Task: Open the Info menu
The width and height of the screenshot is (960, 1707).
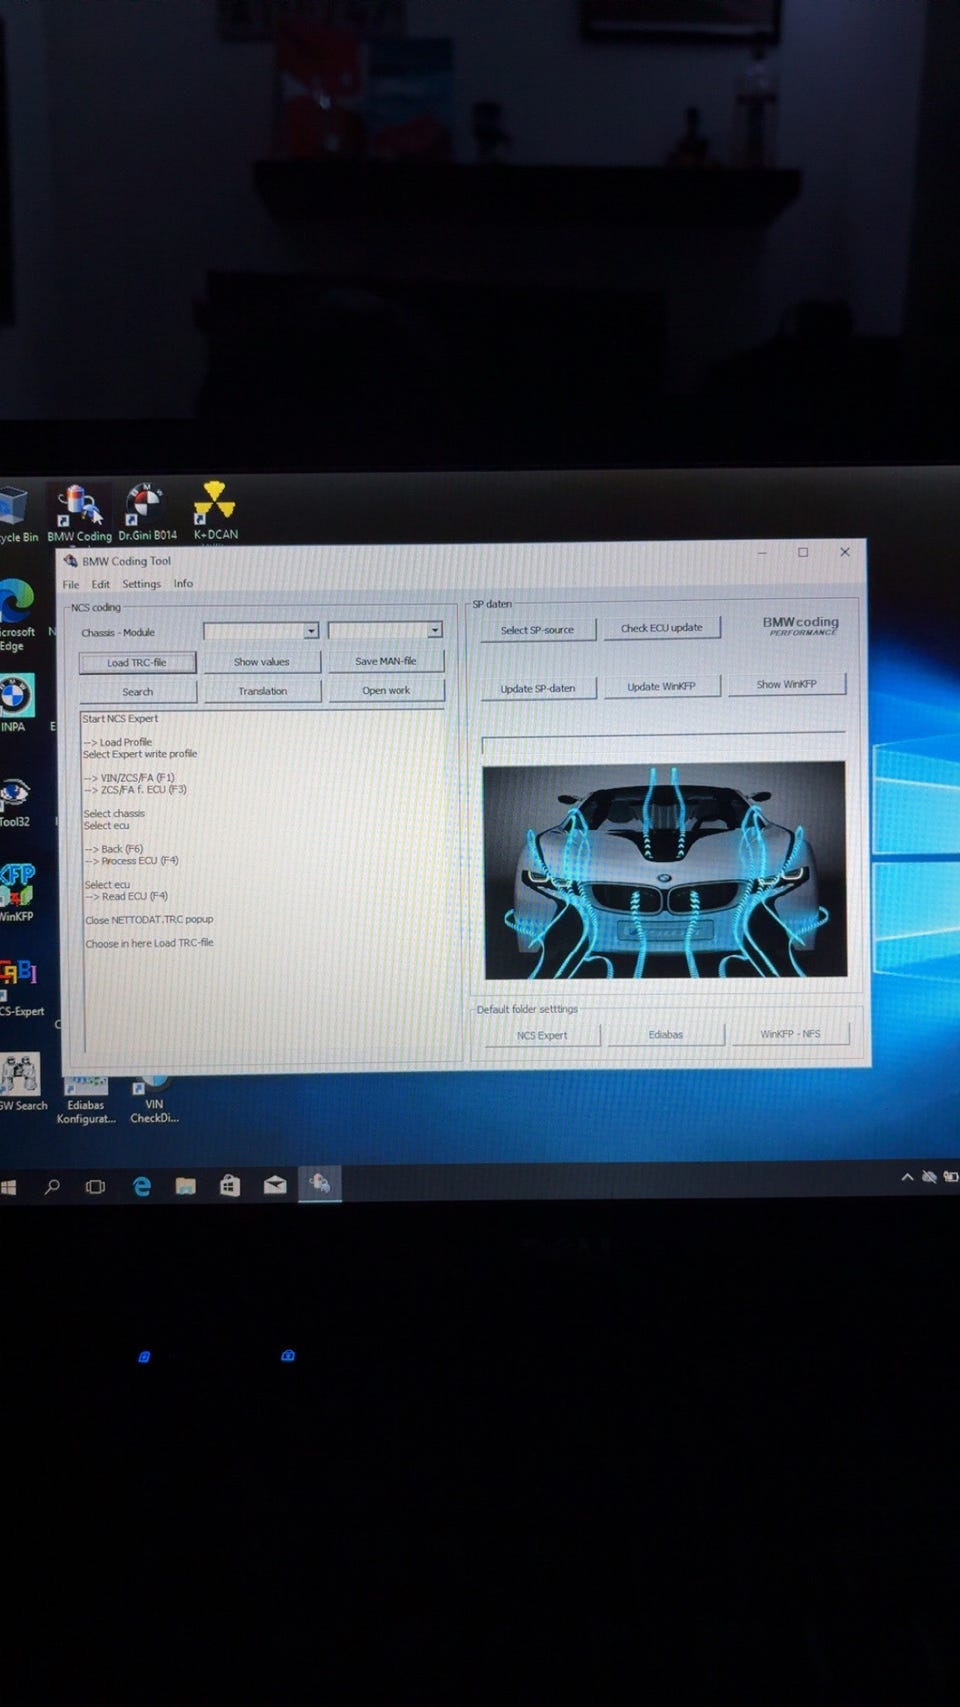Action: (183, 583)
